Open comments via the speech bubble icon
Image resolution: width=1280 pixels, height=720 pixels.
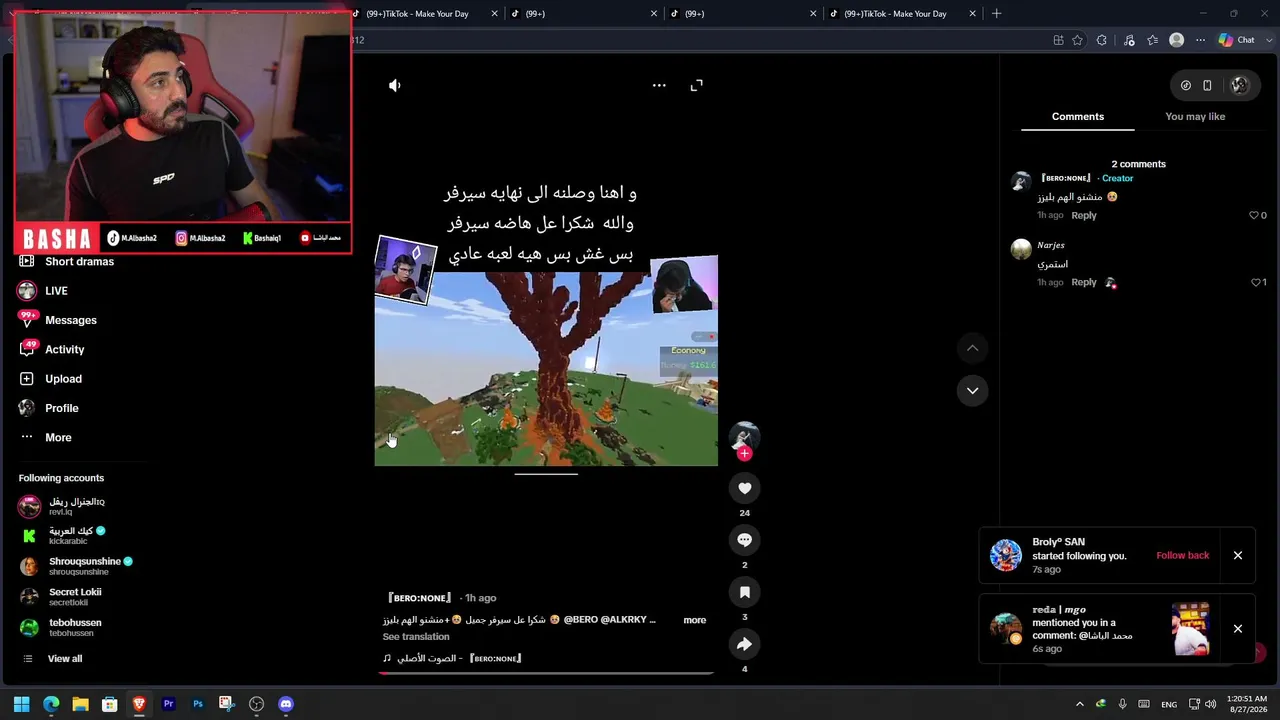click(744, 540)
